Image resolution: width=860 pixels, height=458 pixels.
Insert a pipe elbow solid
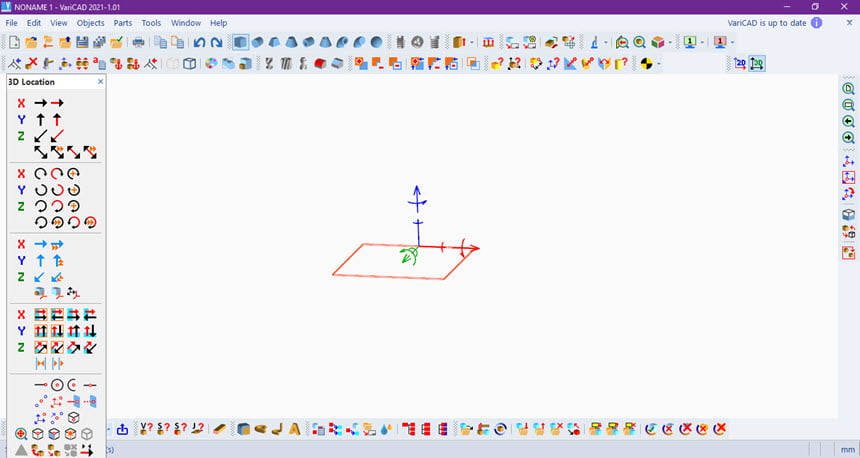click(x=342, y=42)
